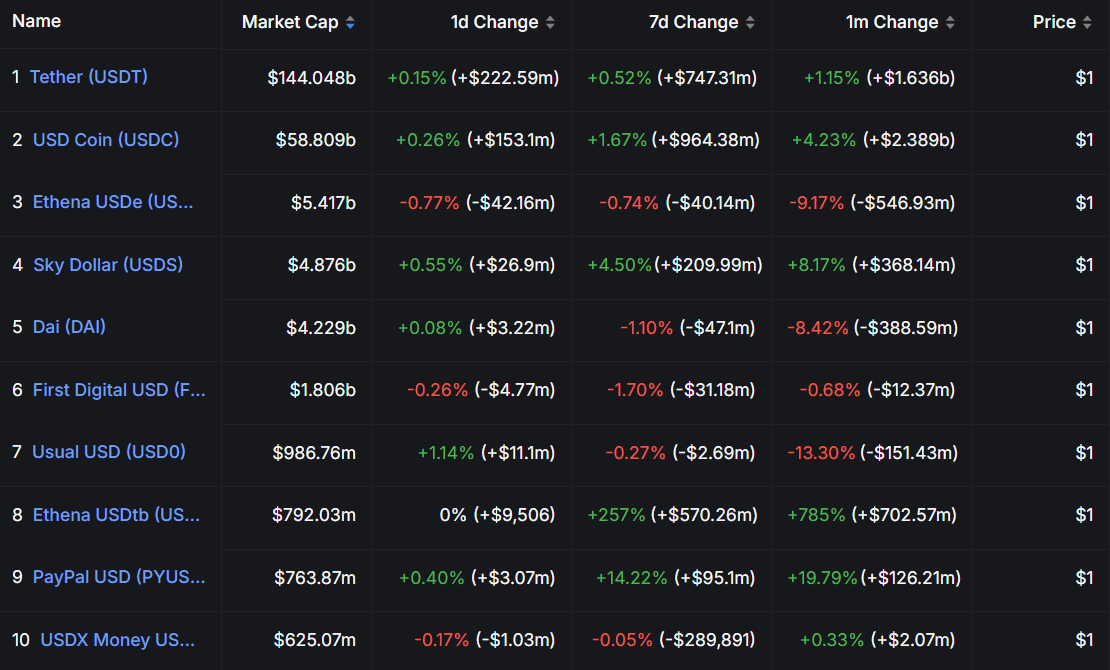The image size is (1110, 670).
Task: Click Usual USD 7d change -0.27%
Action: click(636, 453)
